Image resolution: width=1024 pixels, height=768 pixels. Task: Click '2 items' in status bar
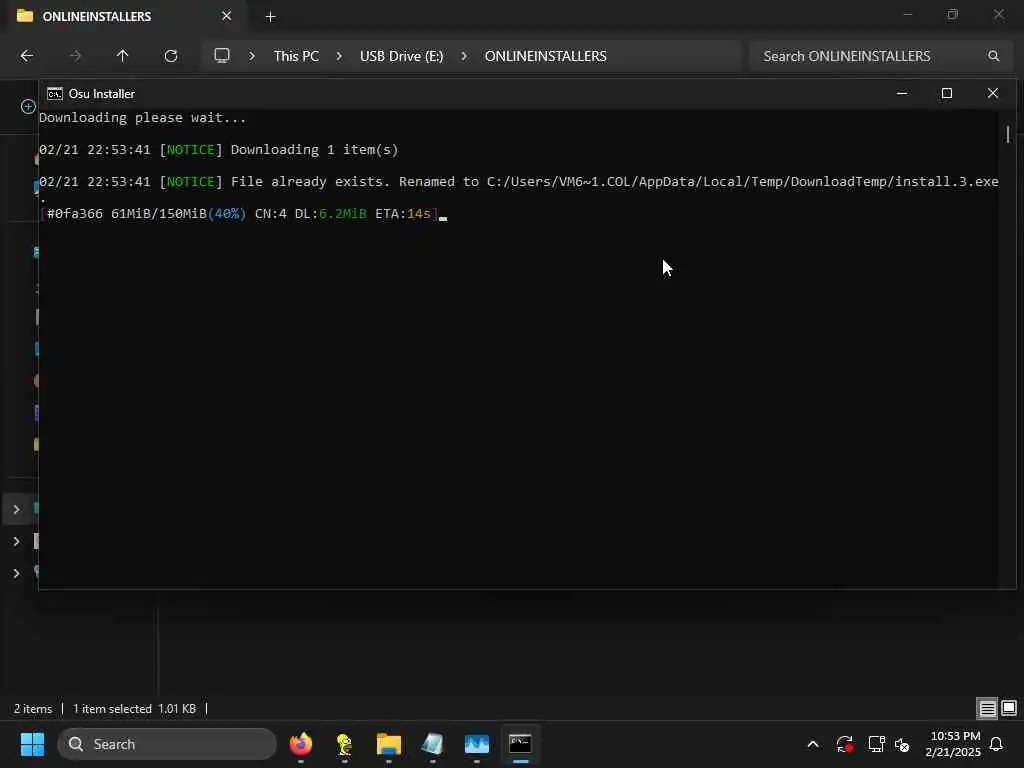[x=33, y=709]
